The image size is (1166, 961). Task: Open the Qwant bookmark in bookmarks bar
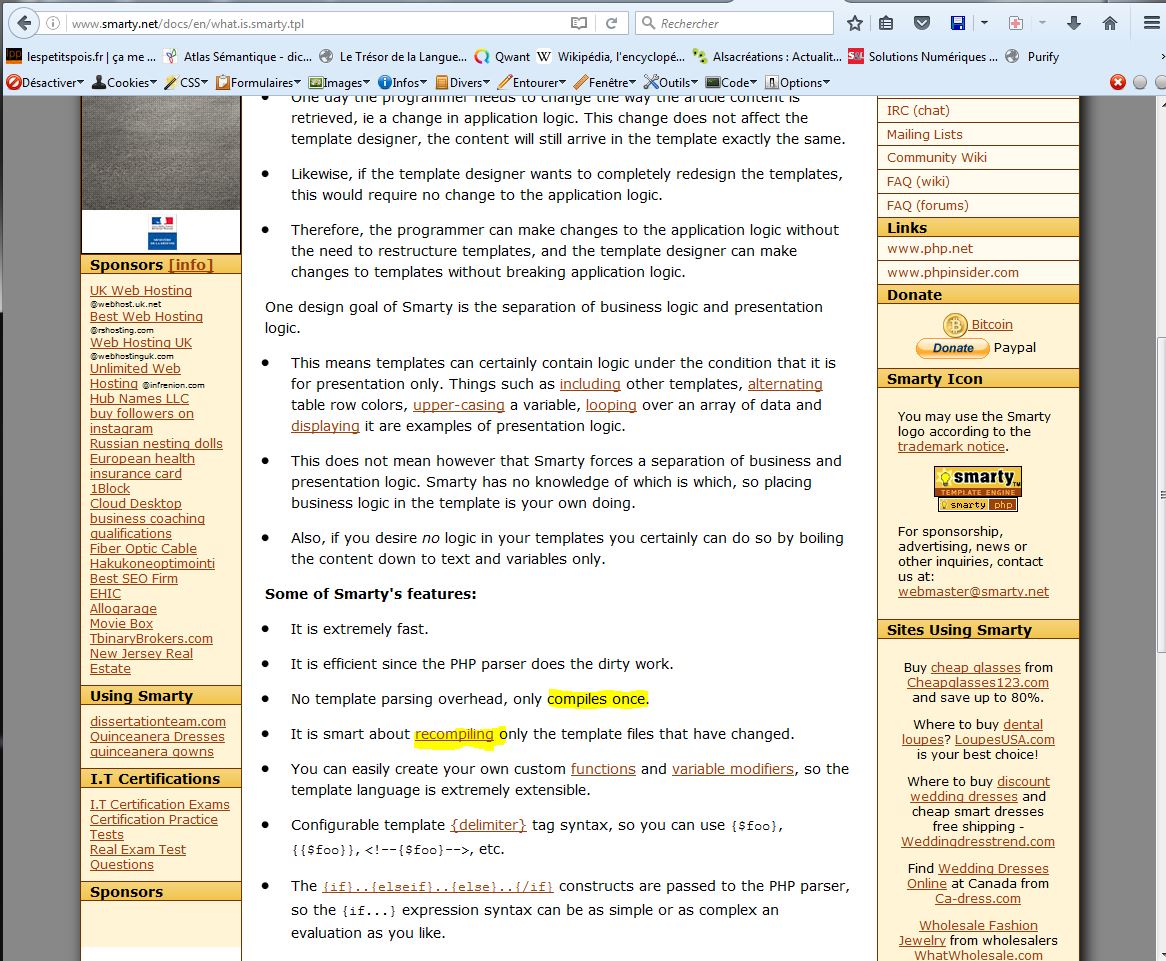pos(503,57)
